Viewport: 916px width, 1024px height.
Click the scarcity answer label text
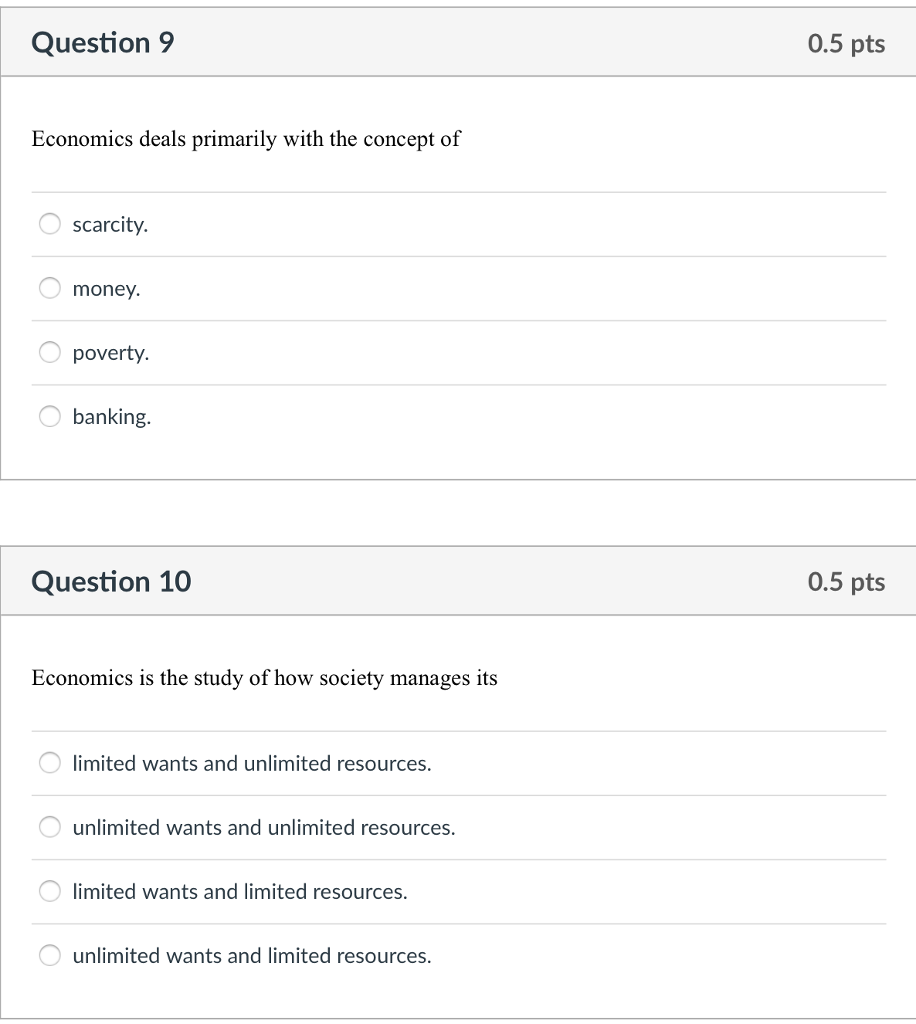pos(110,224)
